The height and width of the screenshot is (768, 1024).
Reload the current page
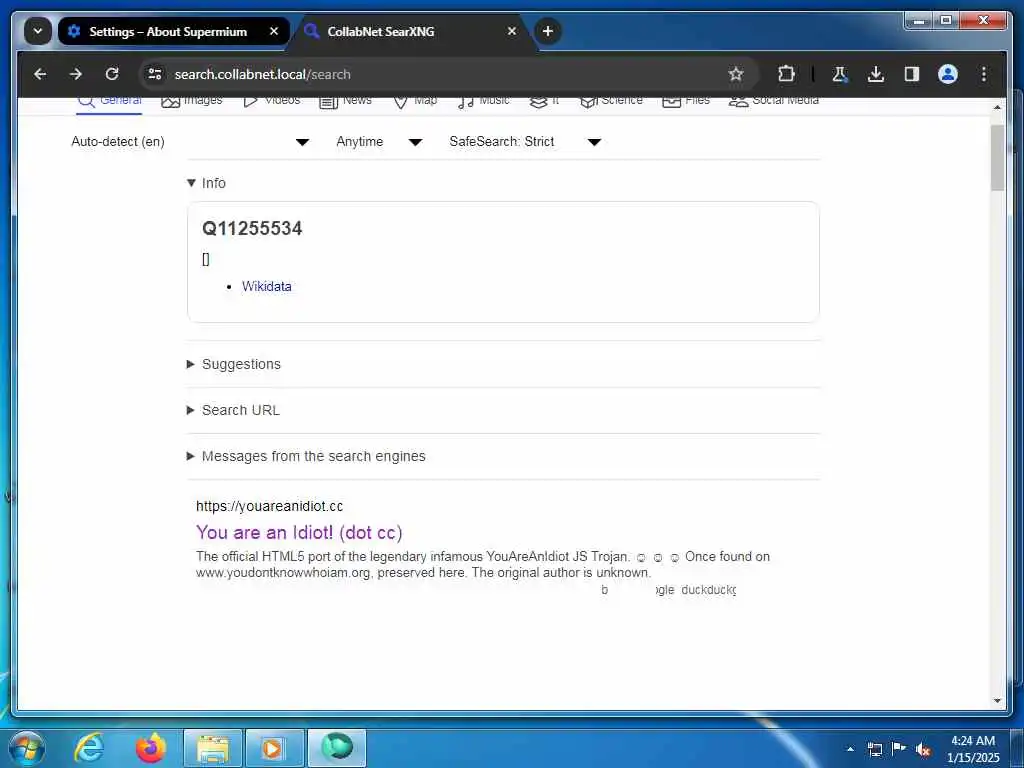click(112, 74)
